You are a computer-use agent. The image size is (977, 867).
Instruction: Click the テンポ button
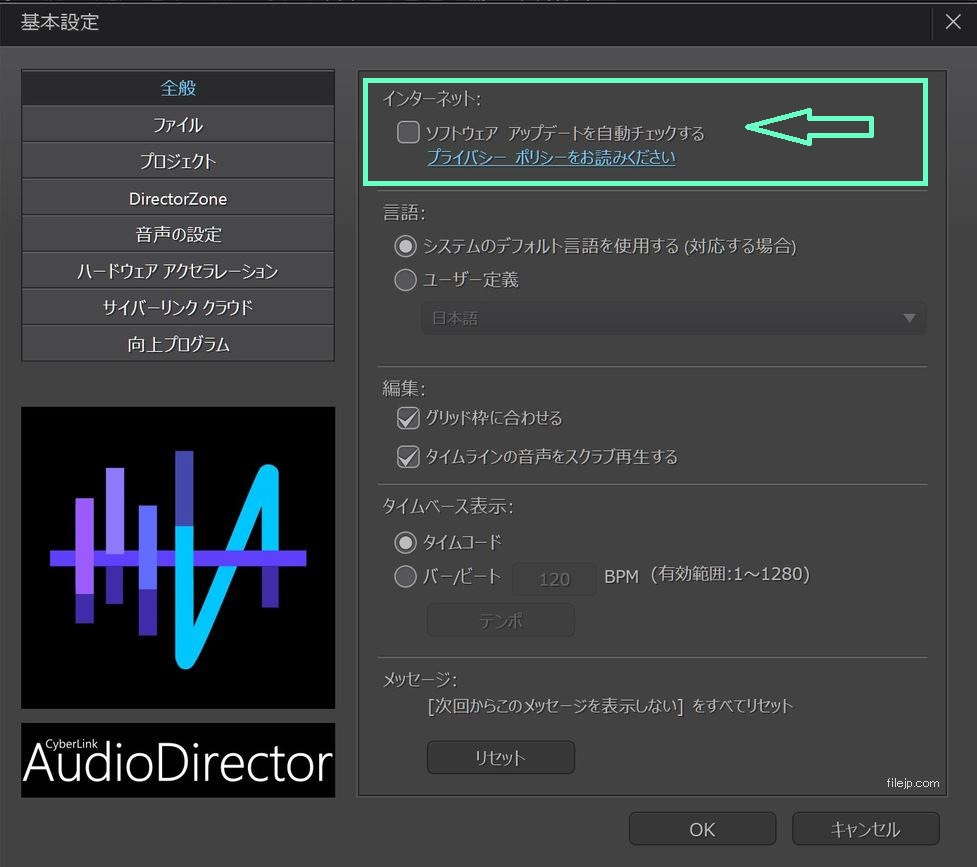500,620
